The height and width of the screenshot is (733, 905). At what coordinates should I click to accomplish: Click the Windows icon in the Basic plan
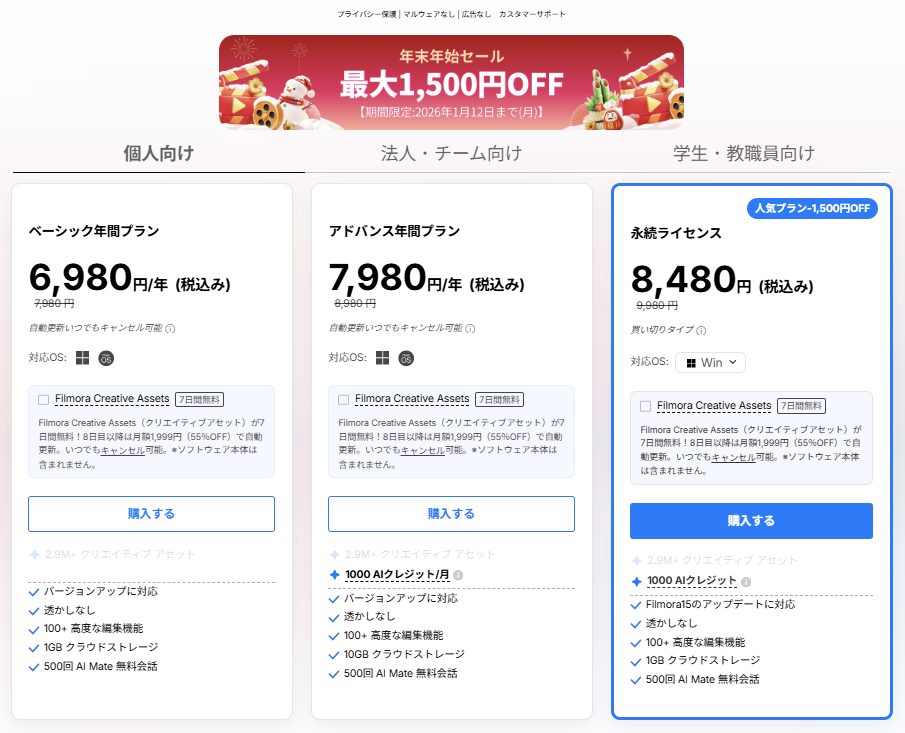click(x=82, y=358)
